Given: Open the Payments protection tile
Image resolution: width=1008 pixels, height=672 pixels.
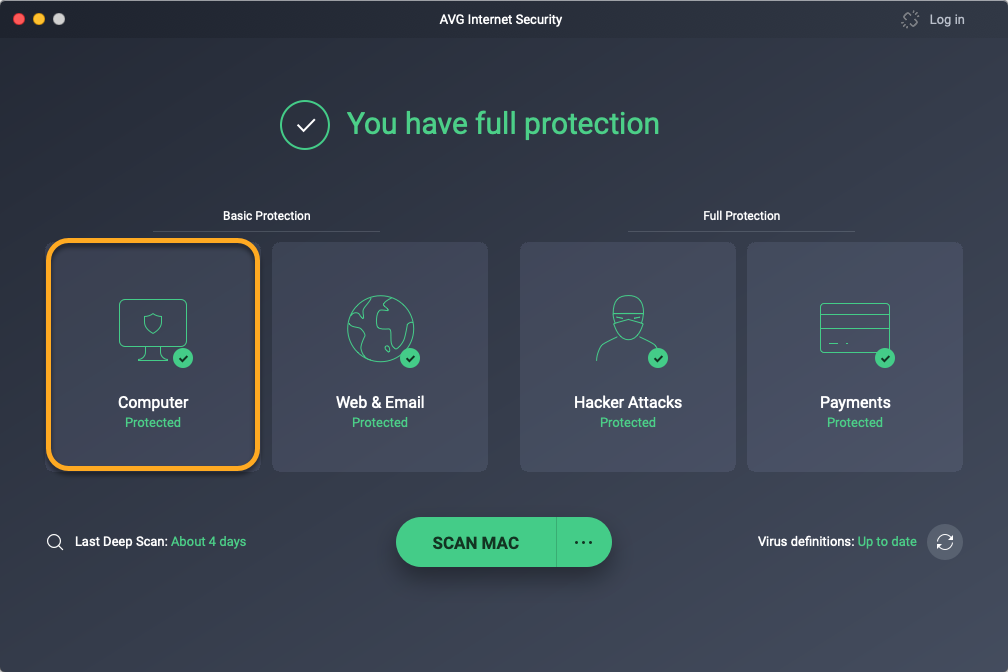Looking at the screenshot, I should click(855, 357).
